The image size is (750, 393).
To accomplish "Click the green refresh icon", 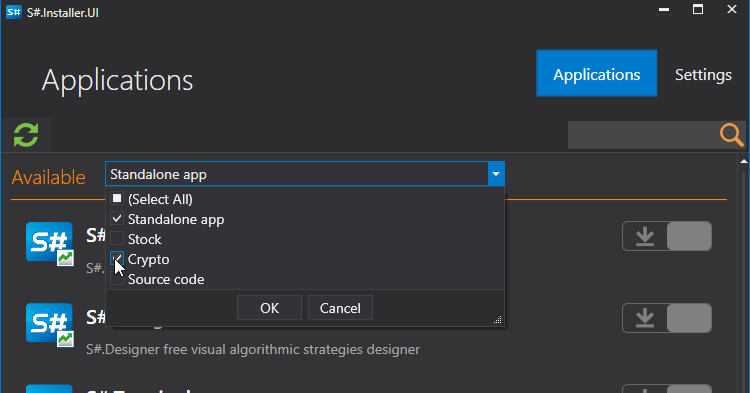I will click(x=26, y=135).
